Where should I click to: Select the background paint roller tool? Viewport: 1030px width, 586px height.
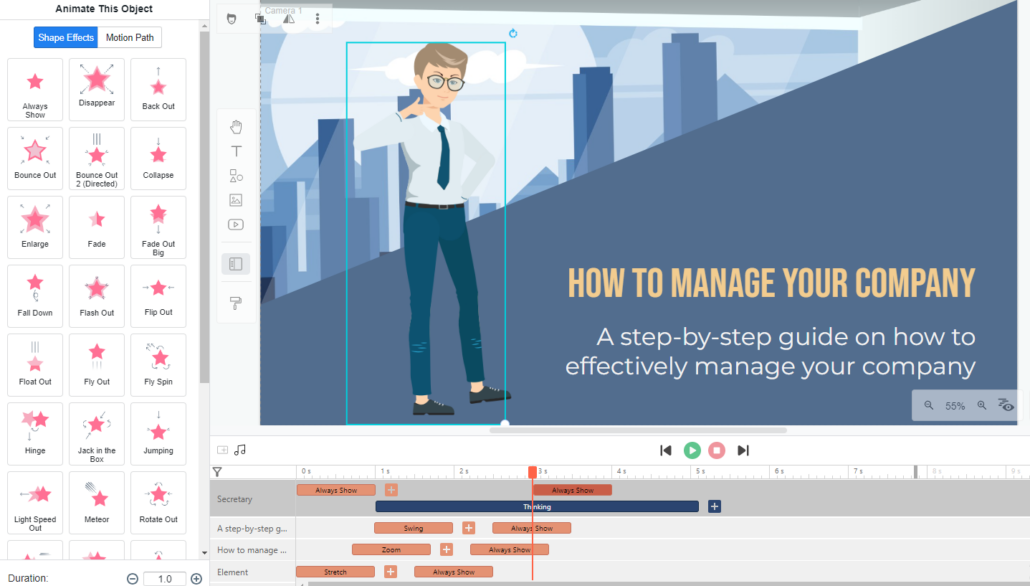coord(236,302)
